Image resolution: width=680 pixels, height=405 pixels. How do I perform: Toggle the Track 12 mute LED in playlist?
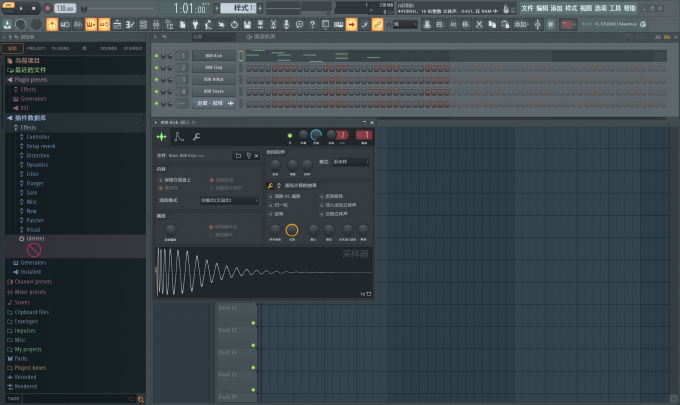pos(253,323)
